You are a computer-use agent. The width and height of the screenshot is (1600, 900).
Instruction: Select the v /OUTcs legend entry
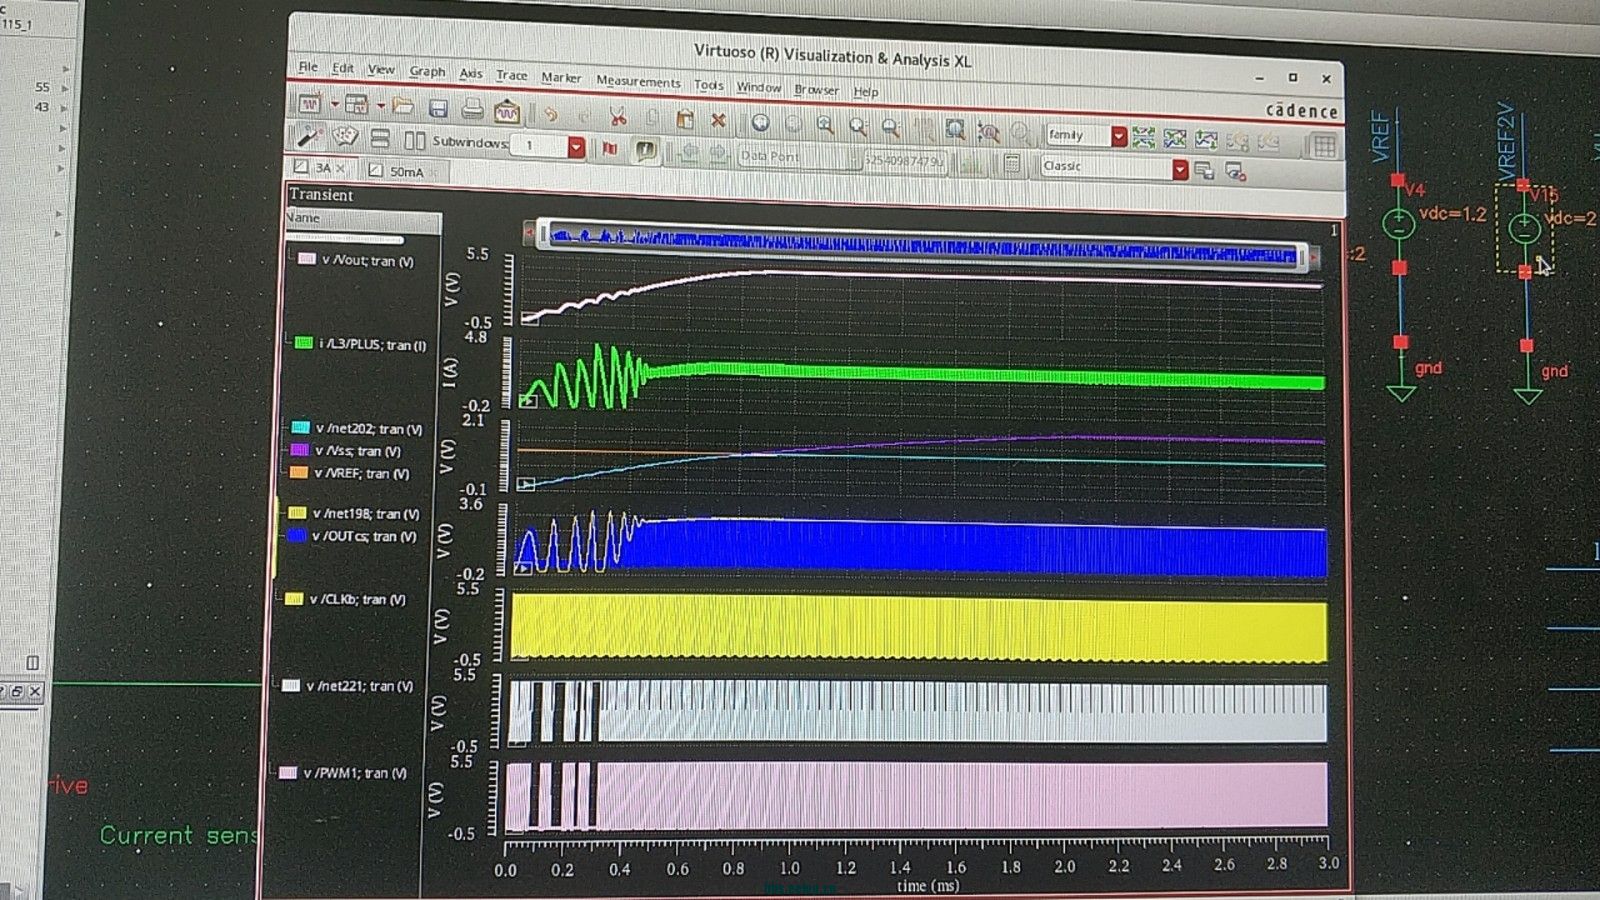(x=352, y=536)
